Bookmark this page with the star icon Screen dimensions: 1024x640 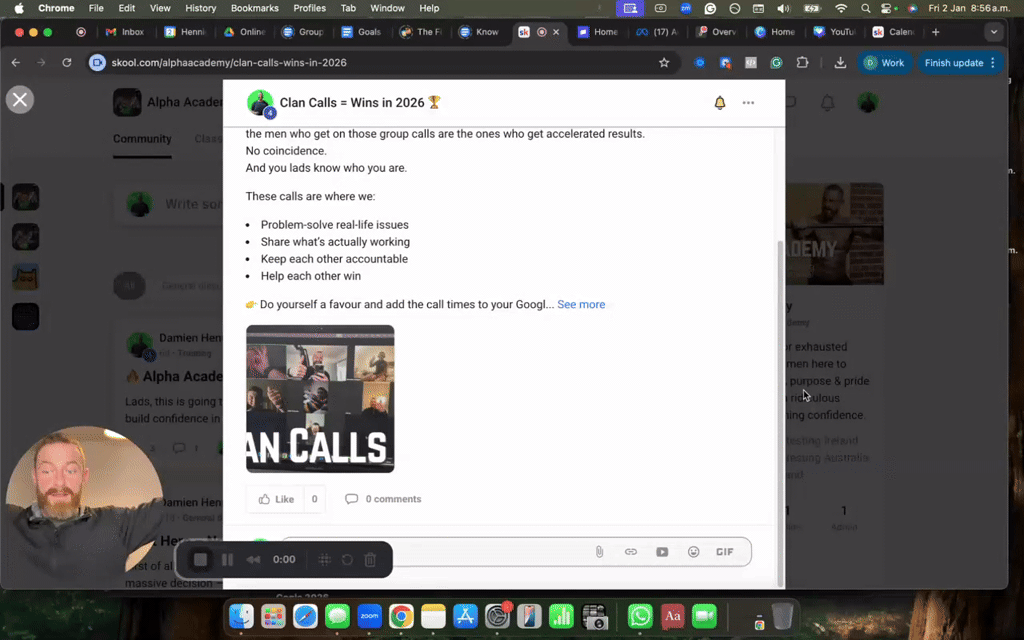click(664, 63)
